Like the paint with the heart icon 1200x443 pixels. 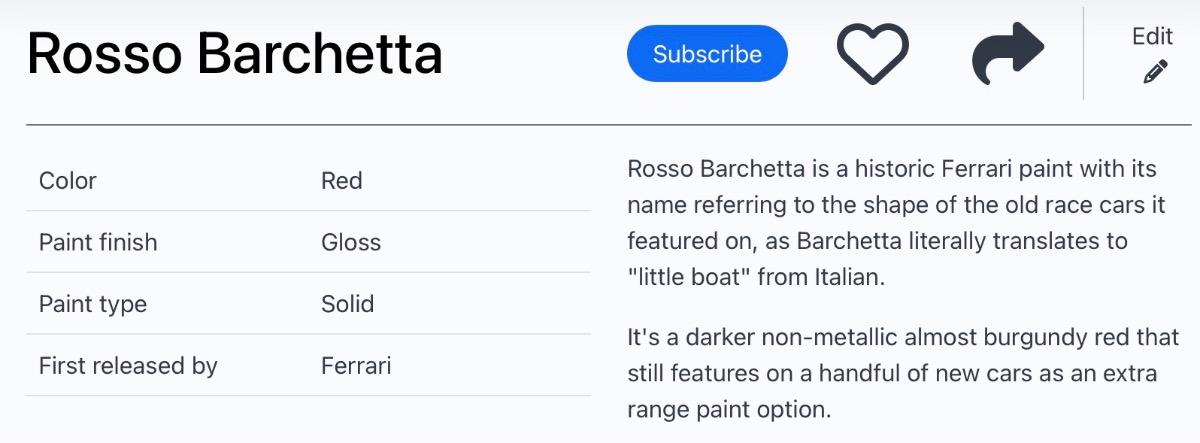tap(872, 54)
